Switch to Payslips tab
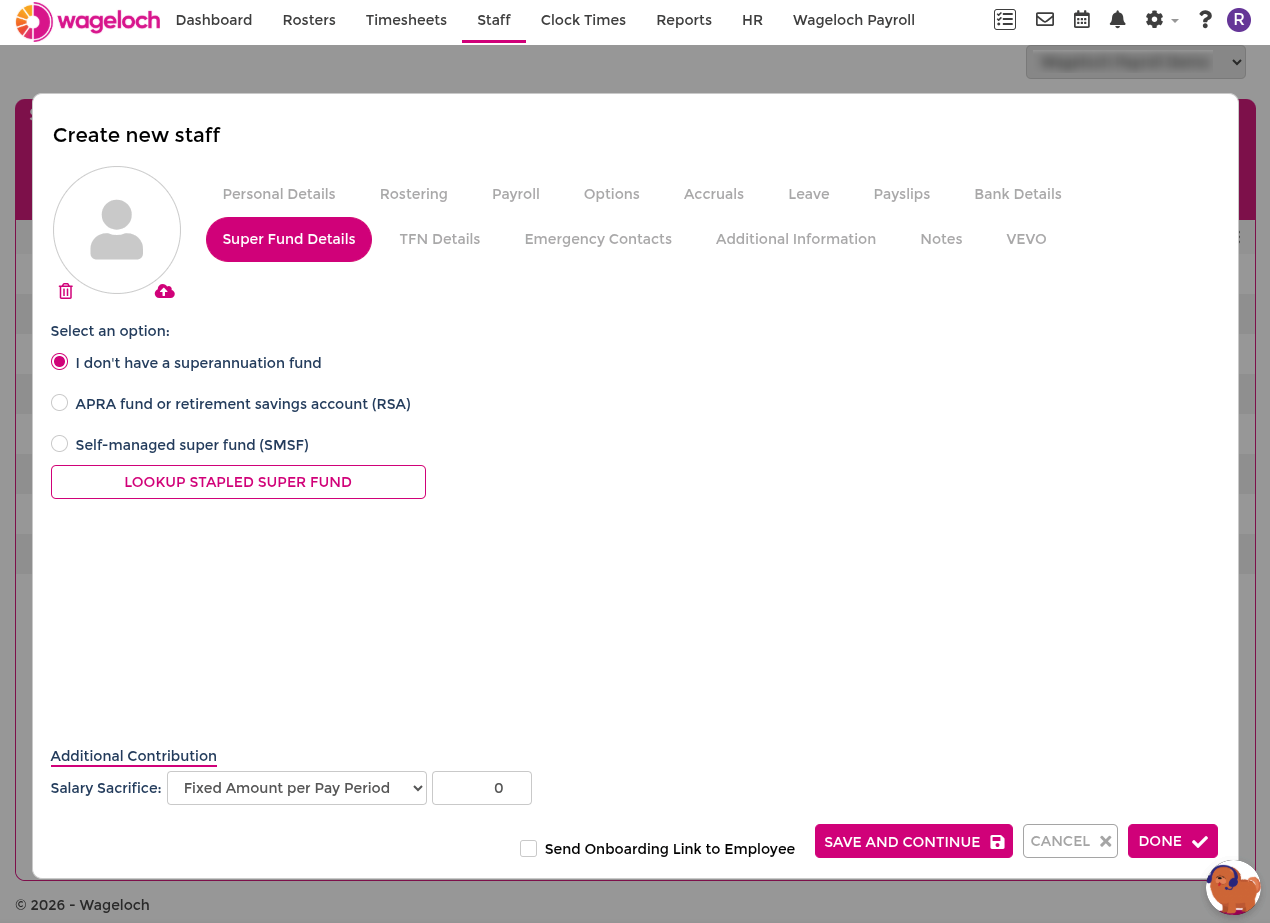This screenshot has width=1270, height=923. click(x=902, y=194)
